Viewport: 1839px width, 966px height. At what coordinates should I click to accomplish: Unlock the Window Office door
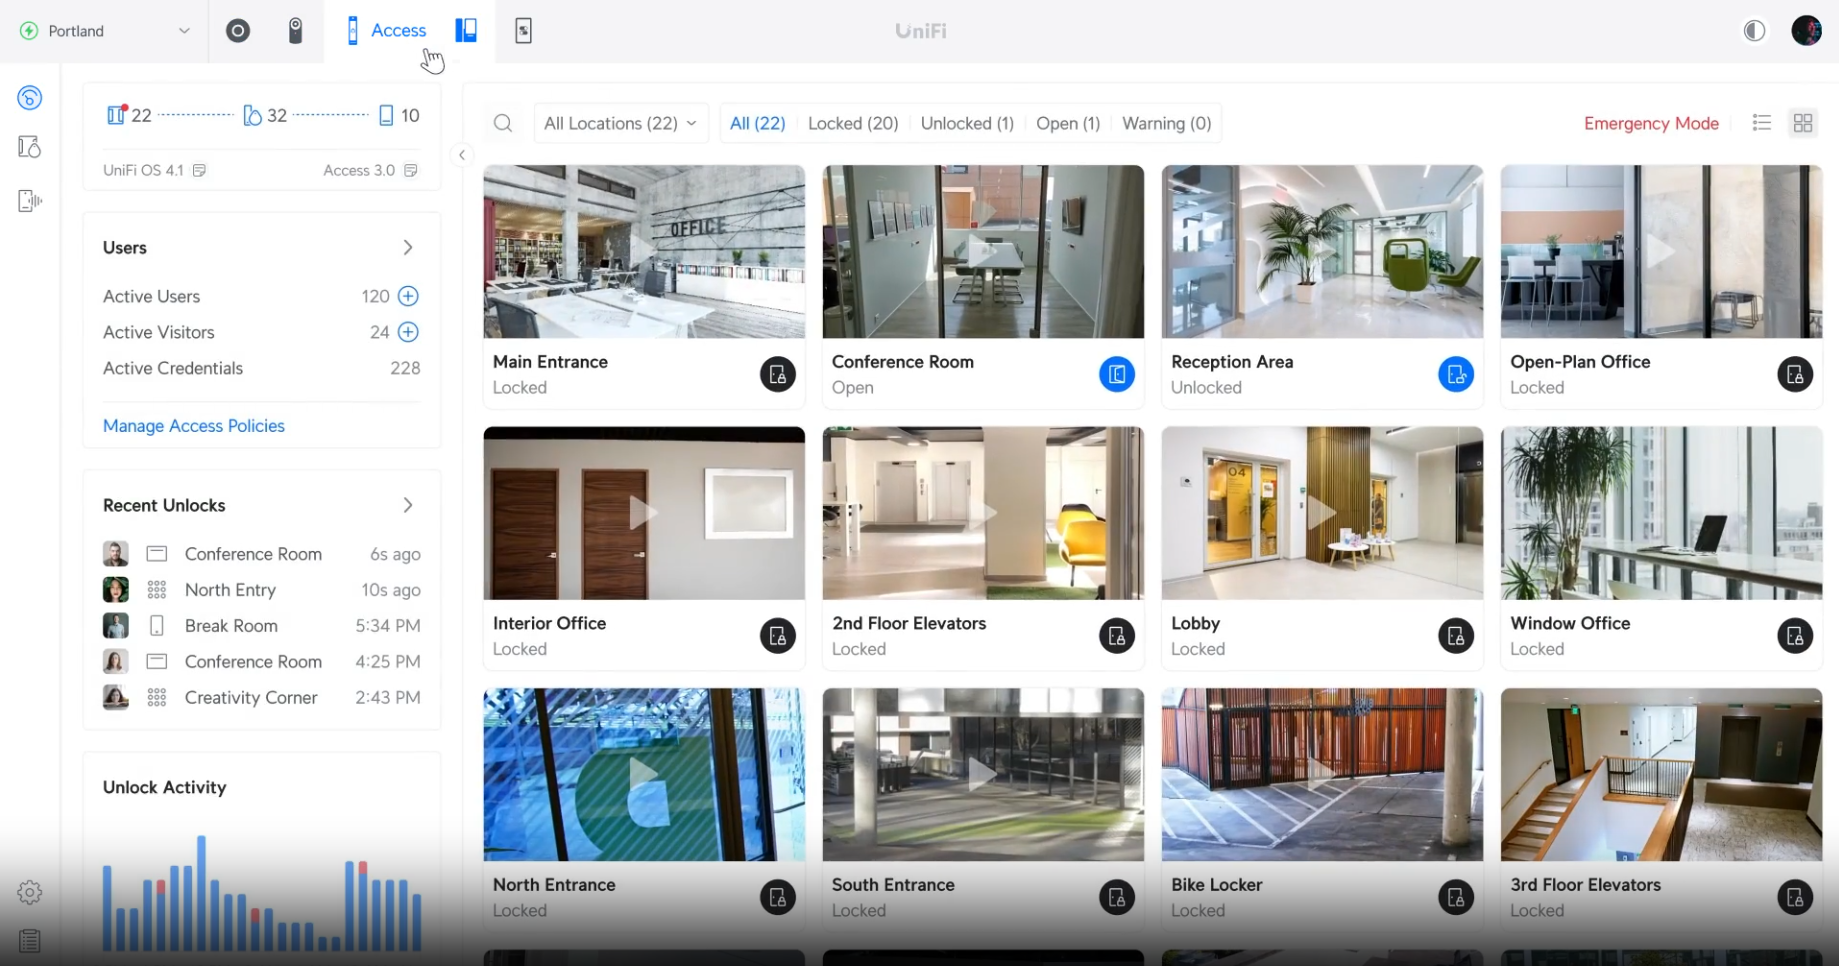(1795, 636)
